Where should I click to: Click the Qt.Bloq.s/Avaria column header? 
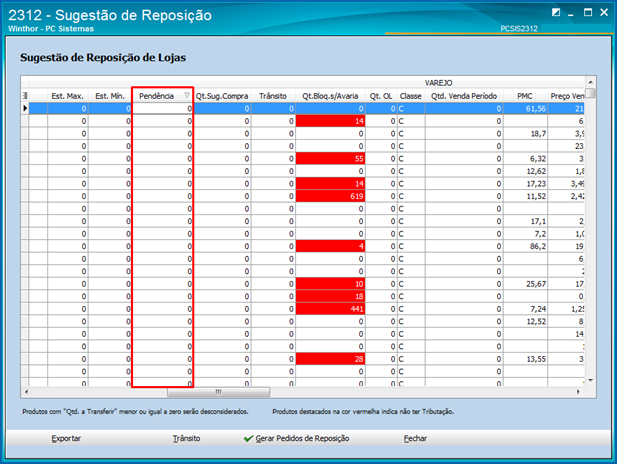(330, 96)
